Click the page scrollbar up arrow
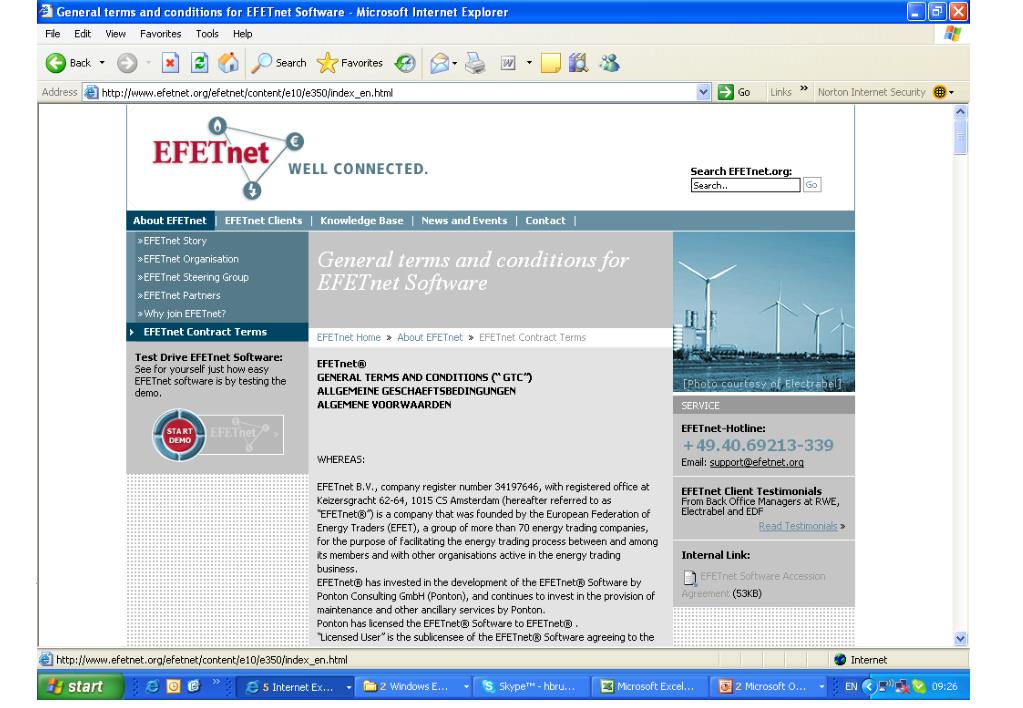Image resolution: width=1023 pixels, height=708 pixels. pyautogui.click(x=960, y=112)
